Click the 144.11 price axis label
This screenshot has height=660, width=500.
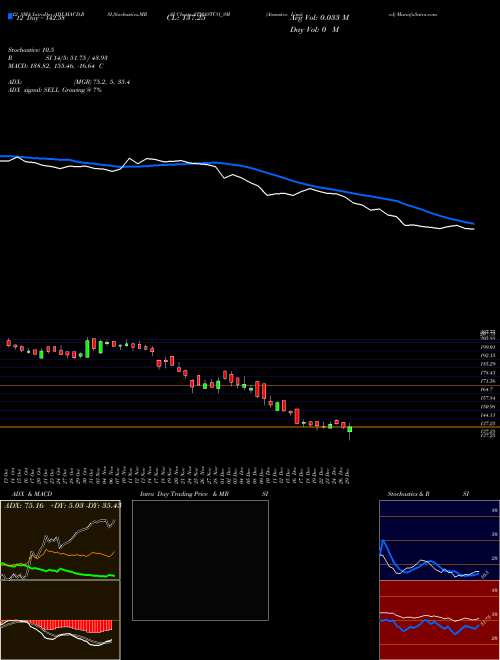coord(488,415)
